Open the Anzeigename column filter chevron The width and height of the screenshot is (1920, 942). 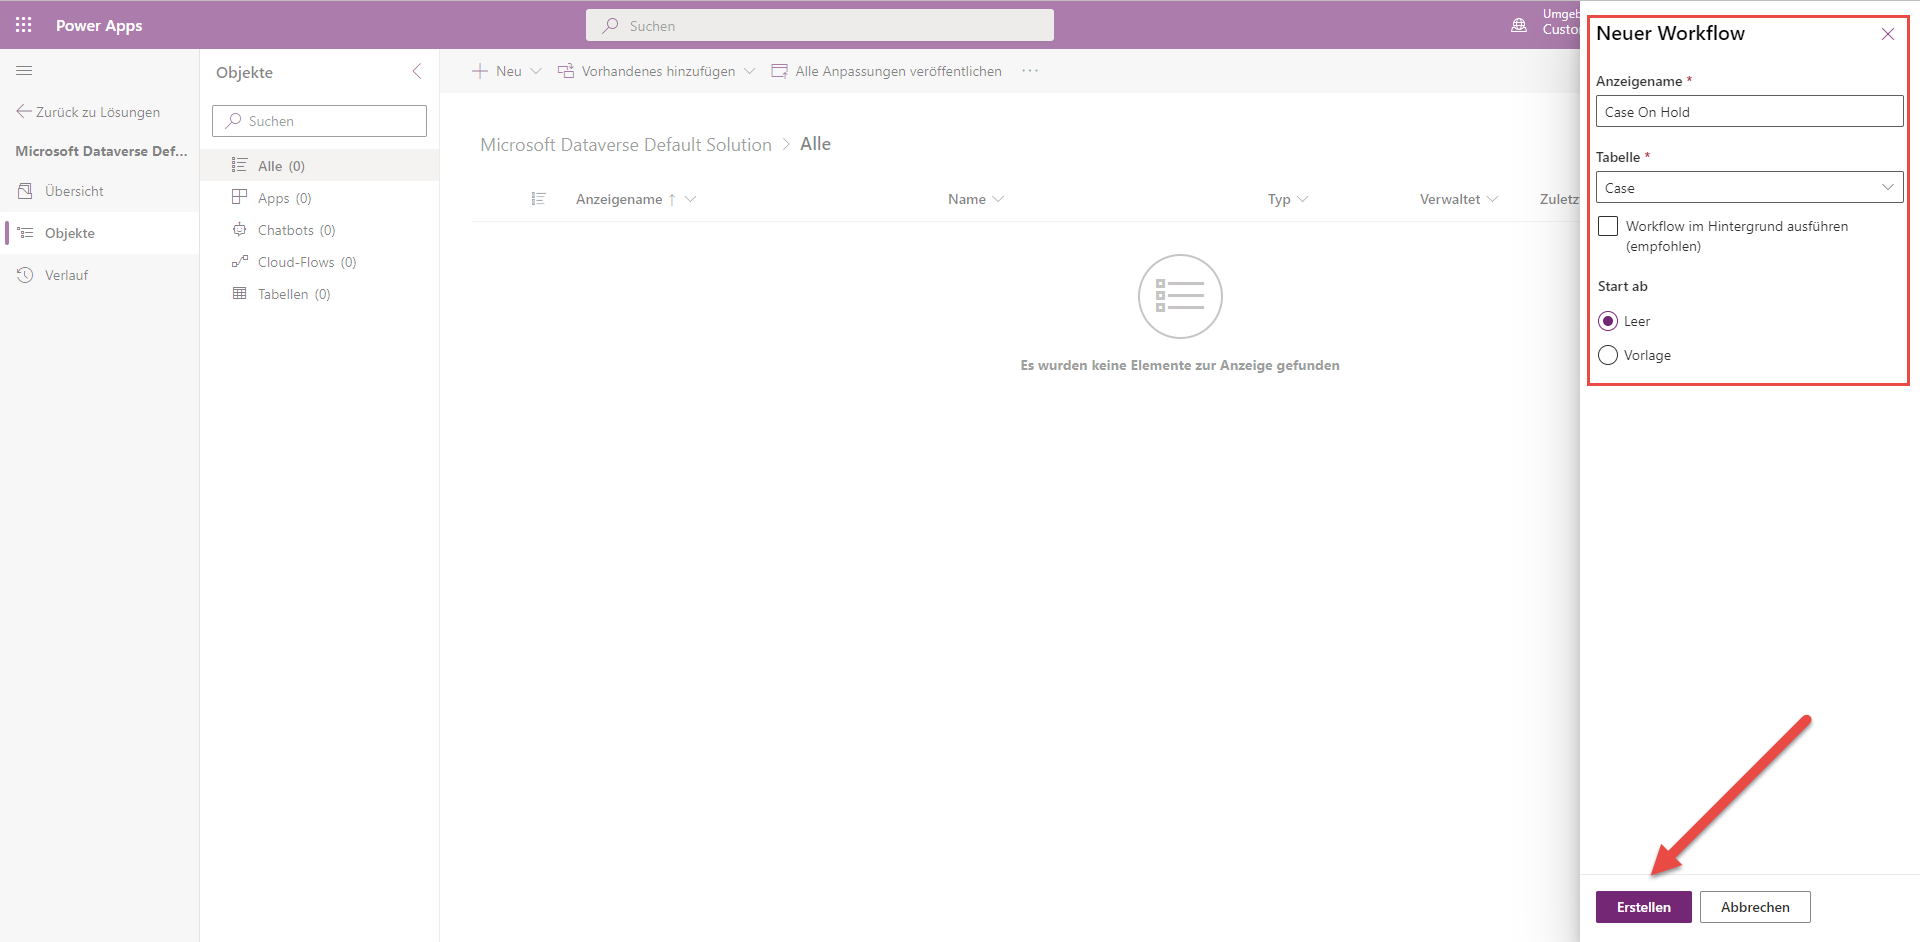point(690,199)
